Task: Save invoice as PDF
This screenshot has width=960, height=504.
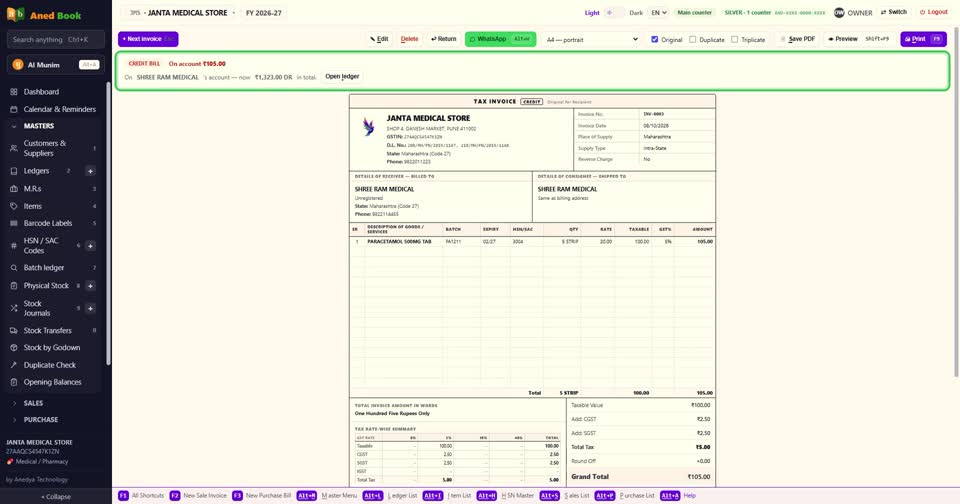Action: (x=798, y=39)
